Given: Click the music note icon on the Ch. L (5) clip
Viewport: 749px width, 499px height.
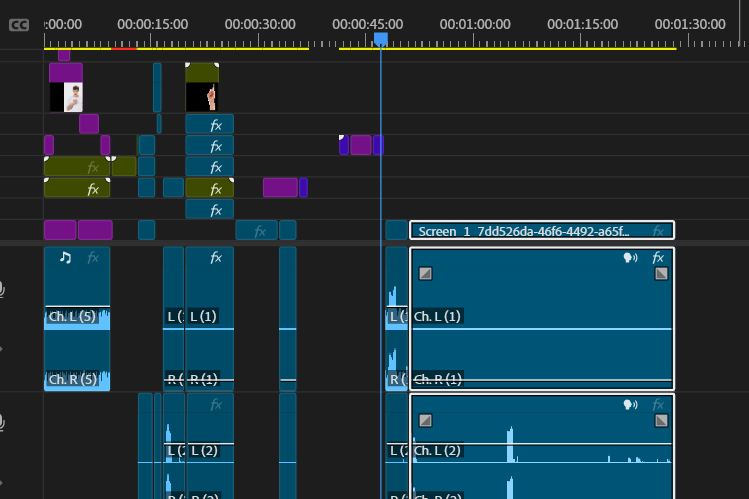Looking at the screenshot, I should click(x=65, y=258).
